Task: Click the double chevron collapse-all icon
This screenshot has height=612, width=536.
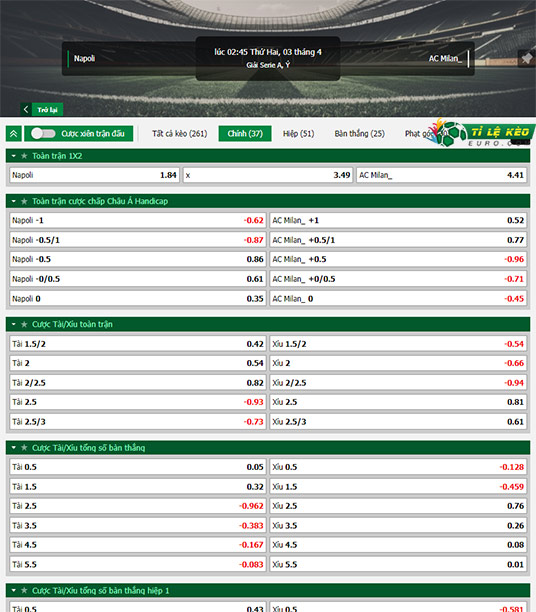Action: pyautogui.click(x=14, y=134)
